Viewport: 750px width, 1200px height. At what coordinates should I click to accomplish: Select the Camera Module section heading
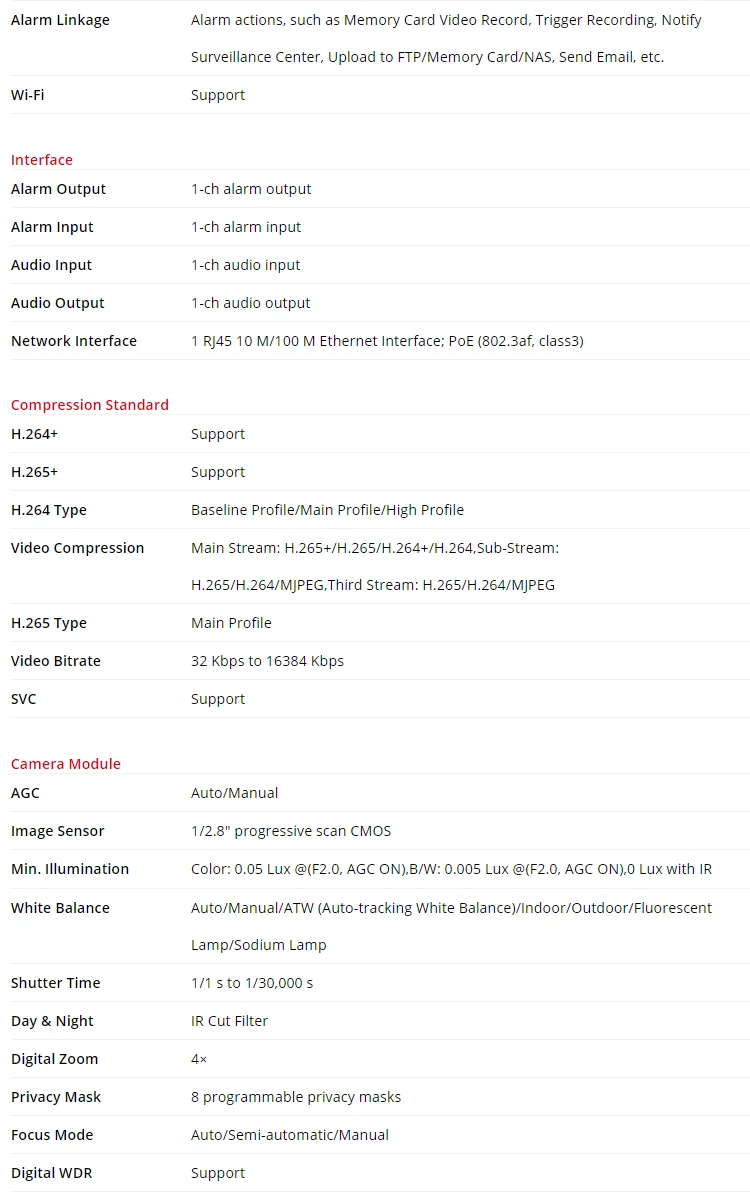click(x=66, y=764)
